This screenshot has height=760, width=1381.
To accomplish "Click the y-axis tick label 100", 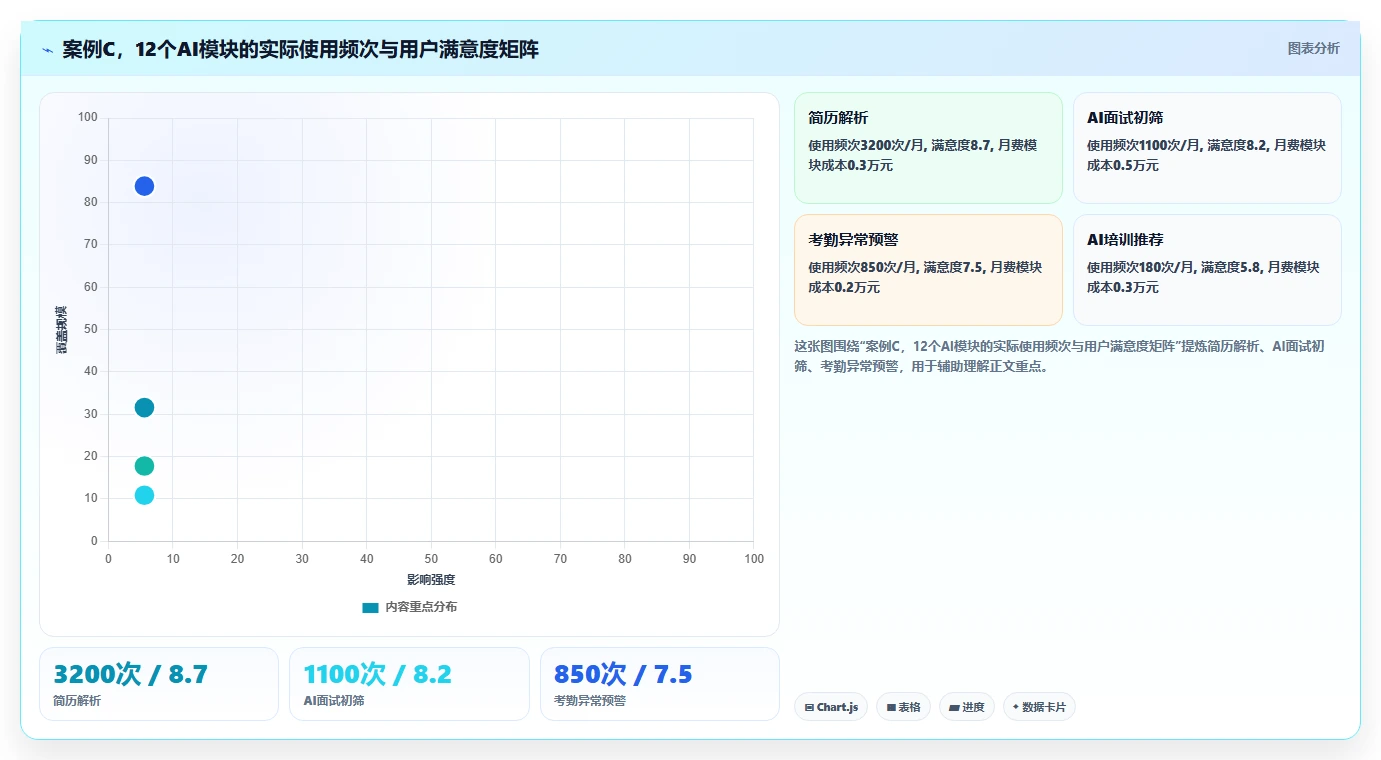I will pos(88,118).
